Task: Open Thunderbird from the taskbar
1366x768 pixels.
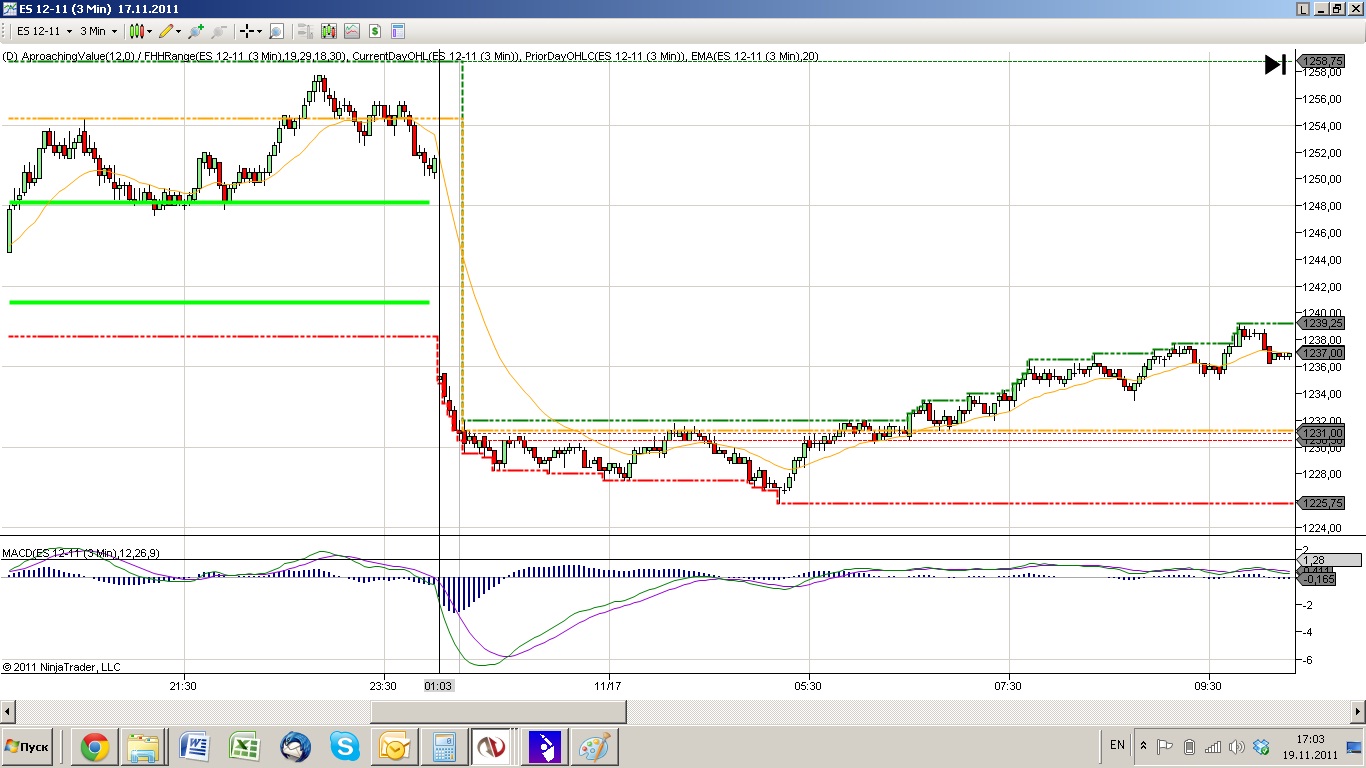Action: (x=295, y=747)
